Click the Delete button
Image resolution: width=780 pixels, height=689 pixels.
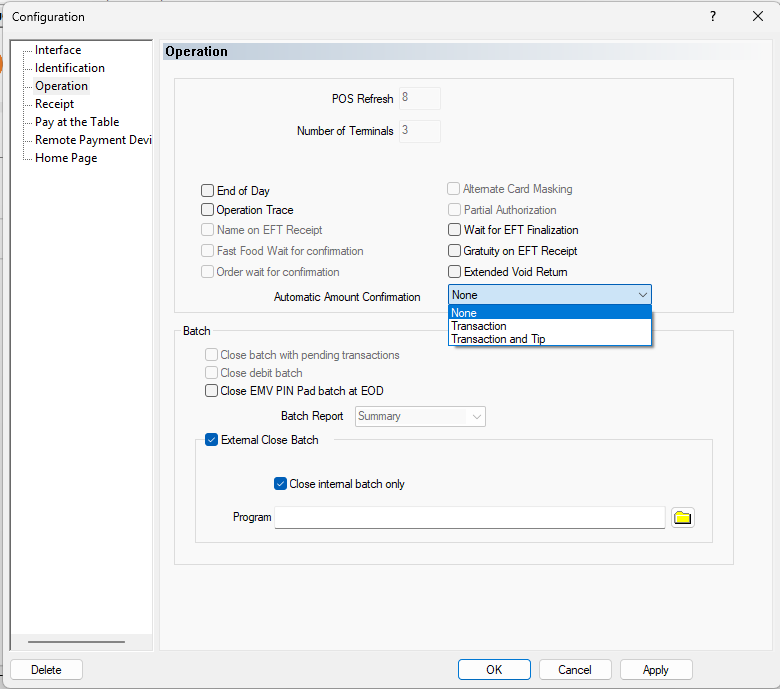coord(46,670)
